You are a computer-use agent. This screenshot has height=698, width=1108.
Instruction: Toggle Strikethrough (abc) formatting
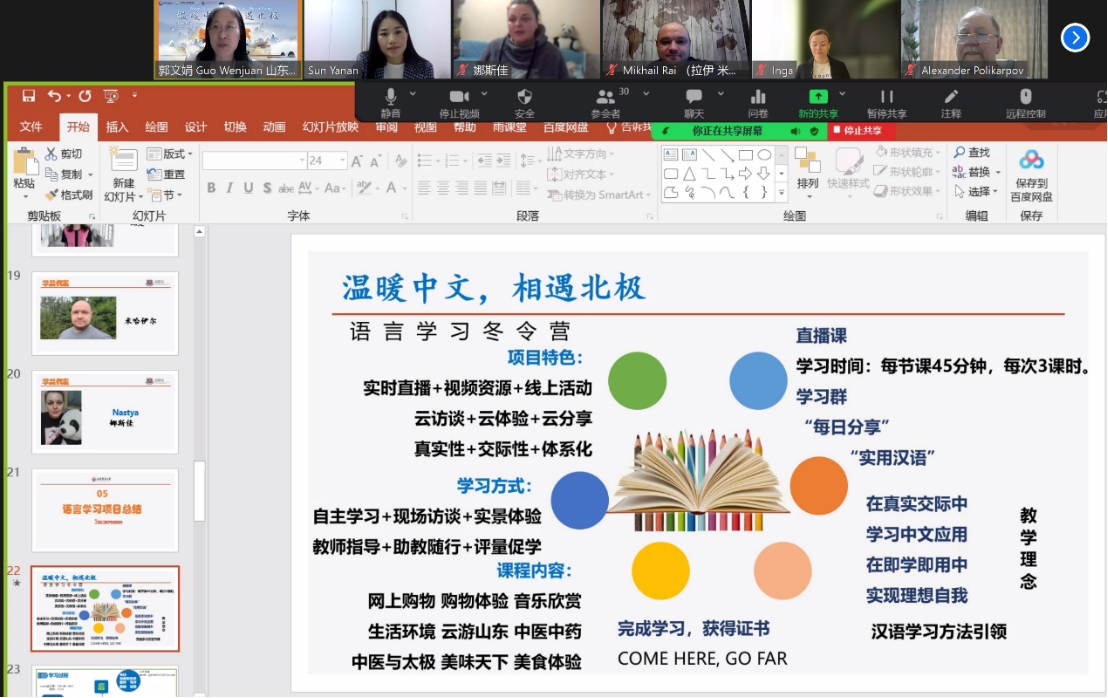pos(285,188)
